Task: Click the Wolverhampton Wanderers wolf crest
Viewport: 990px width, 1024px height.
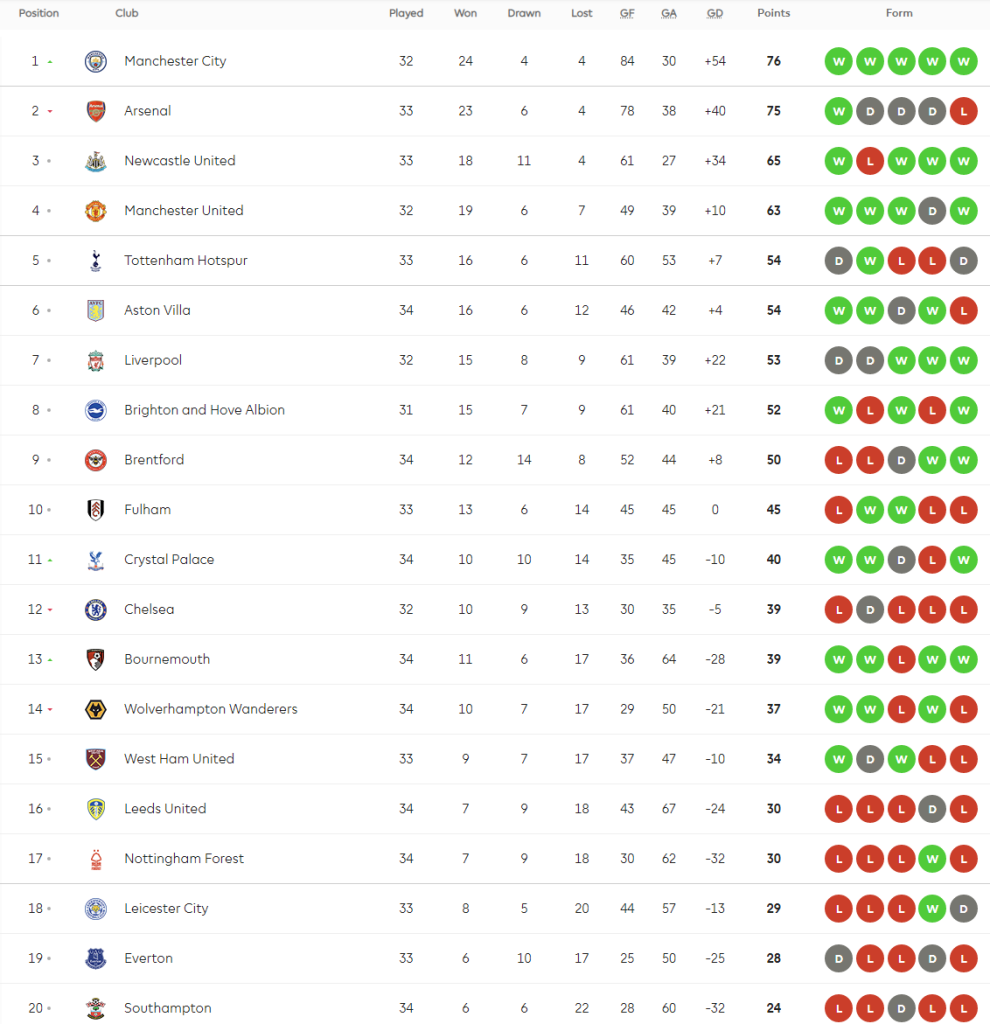Action: tap(95, 709)
